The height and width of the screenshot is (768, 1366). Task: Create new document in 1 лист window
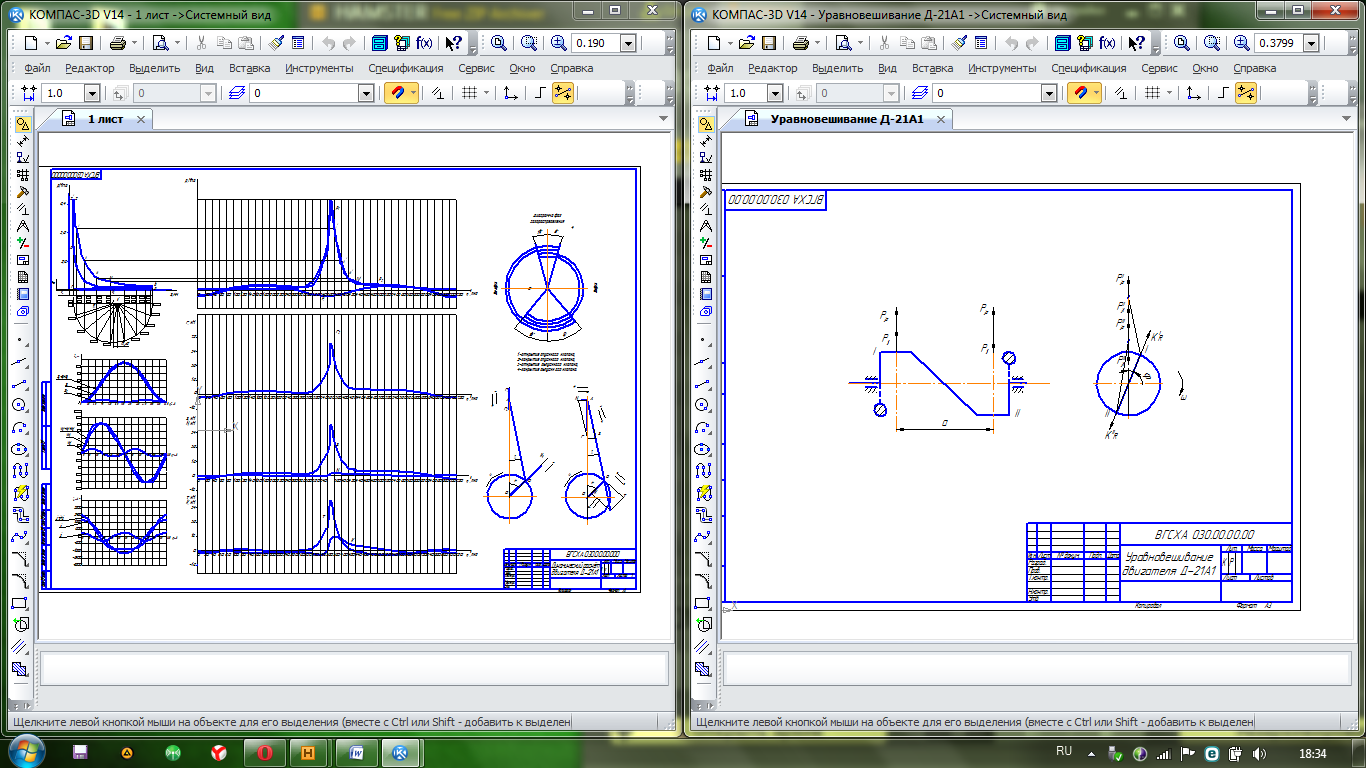30,43
